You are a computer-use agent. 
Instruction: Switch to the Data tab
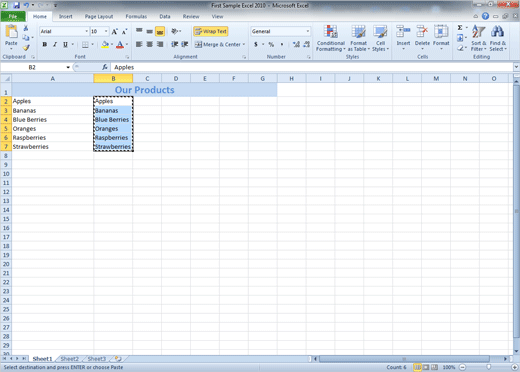point(165,16)
